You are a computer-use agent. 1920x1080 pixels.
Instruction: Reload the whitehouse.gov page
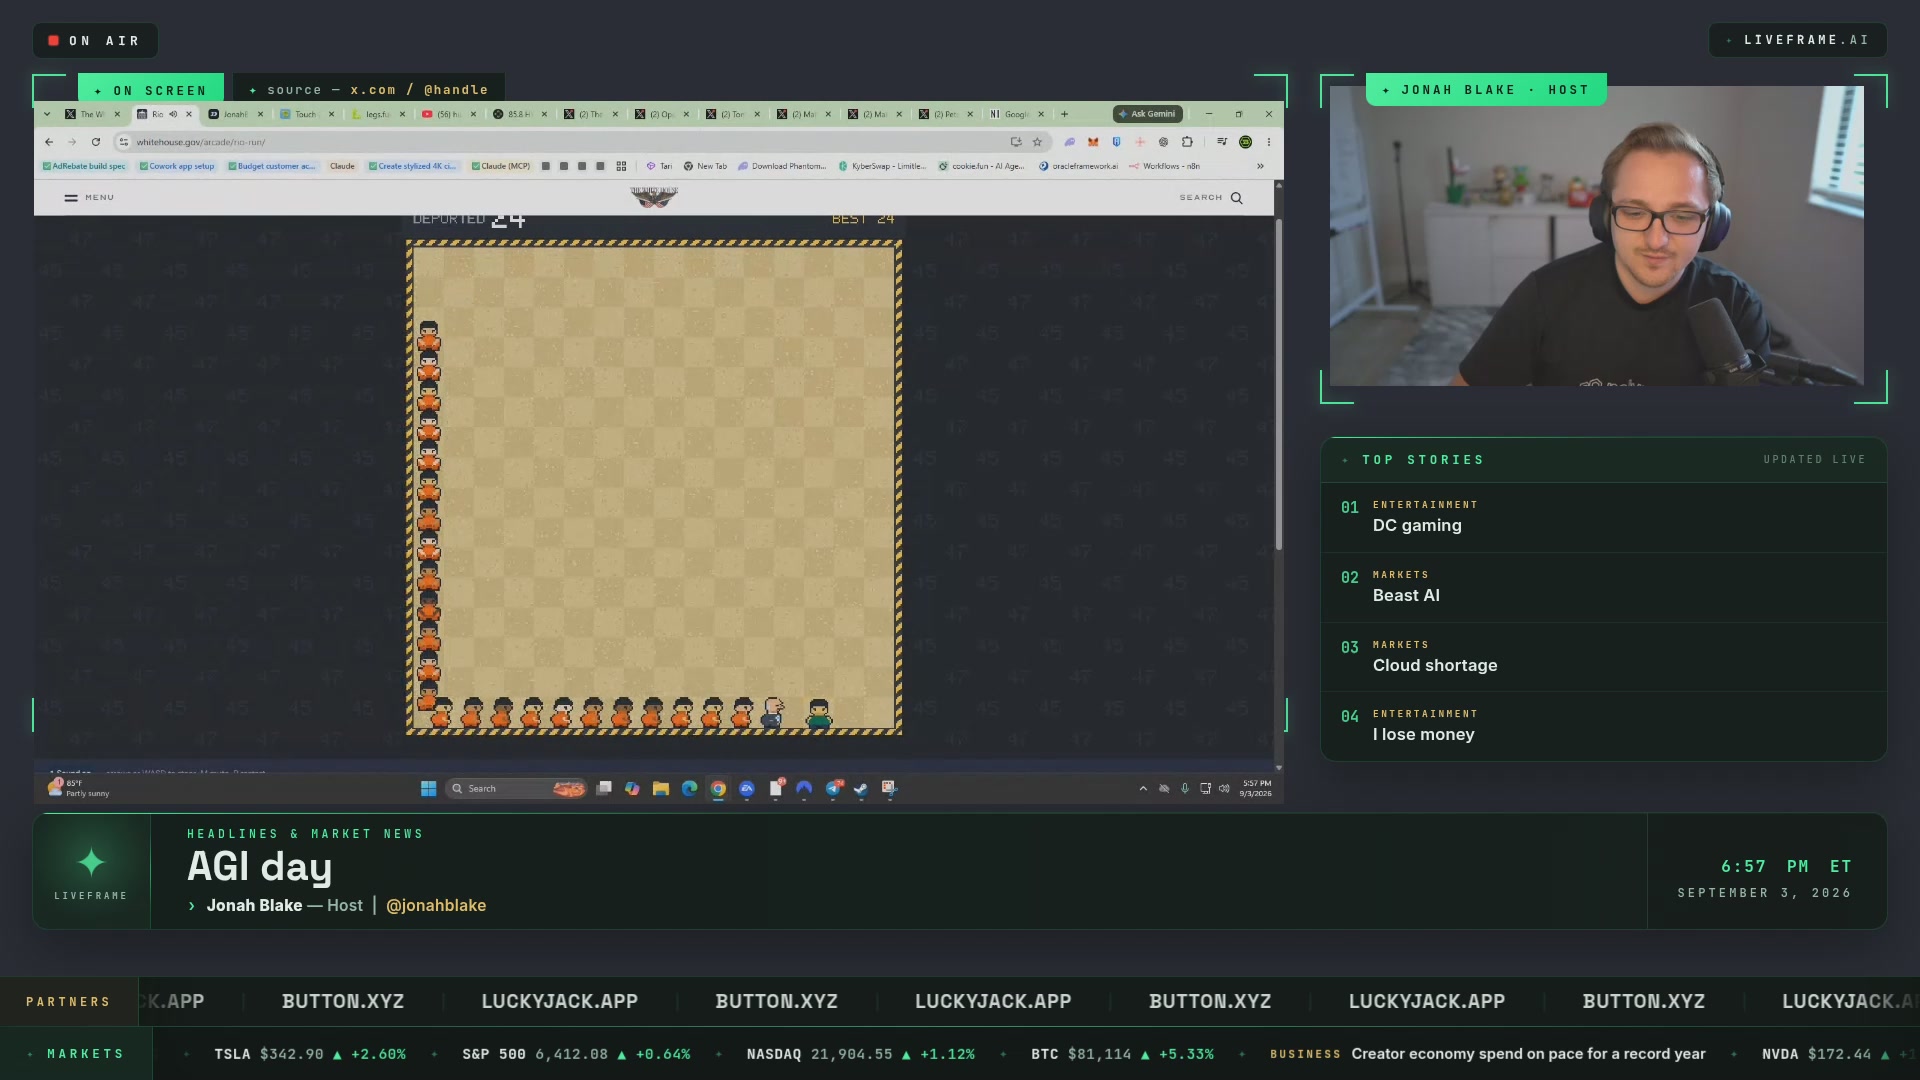pos(96,142)
